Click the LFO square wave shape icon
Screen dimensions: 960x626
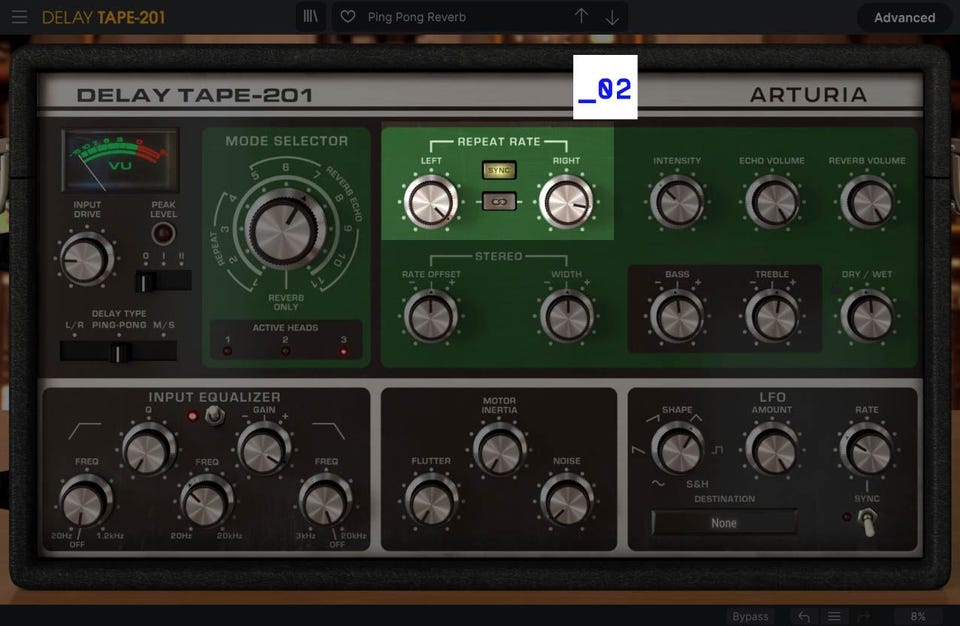click(717, 450)
